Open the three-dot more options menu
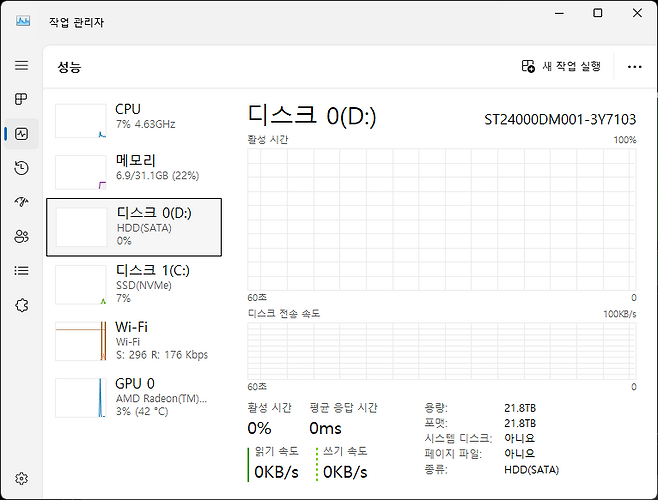 coord(634,66)
